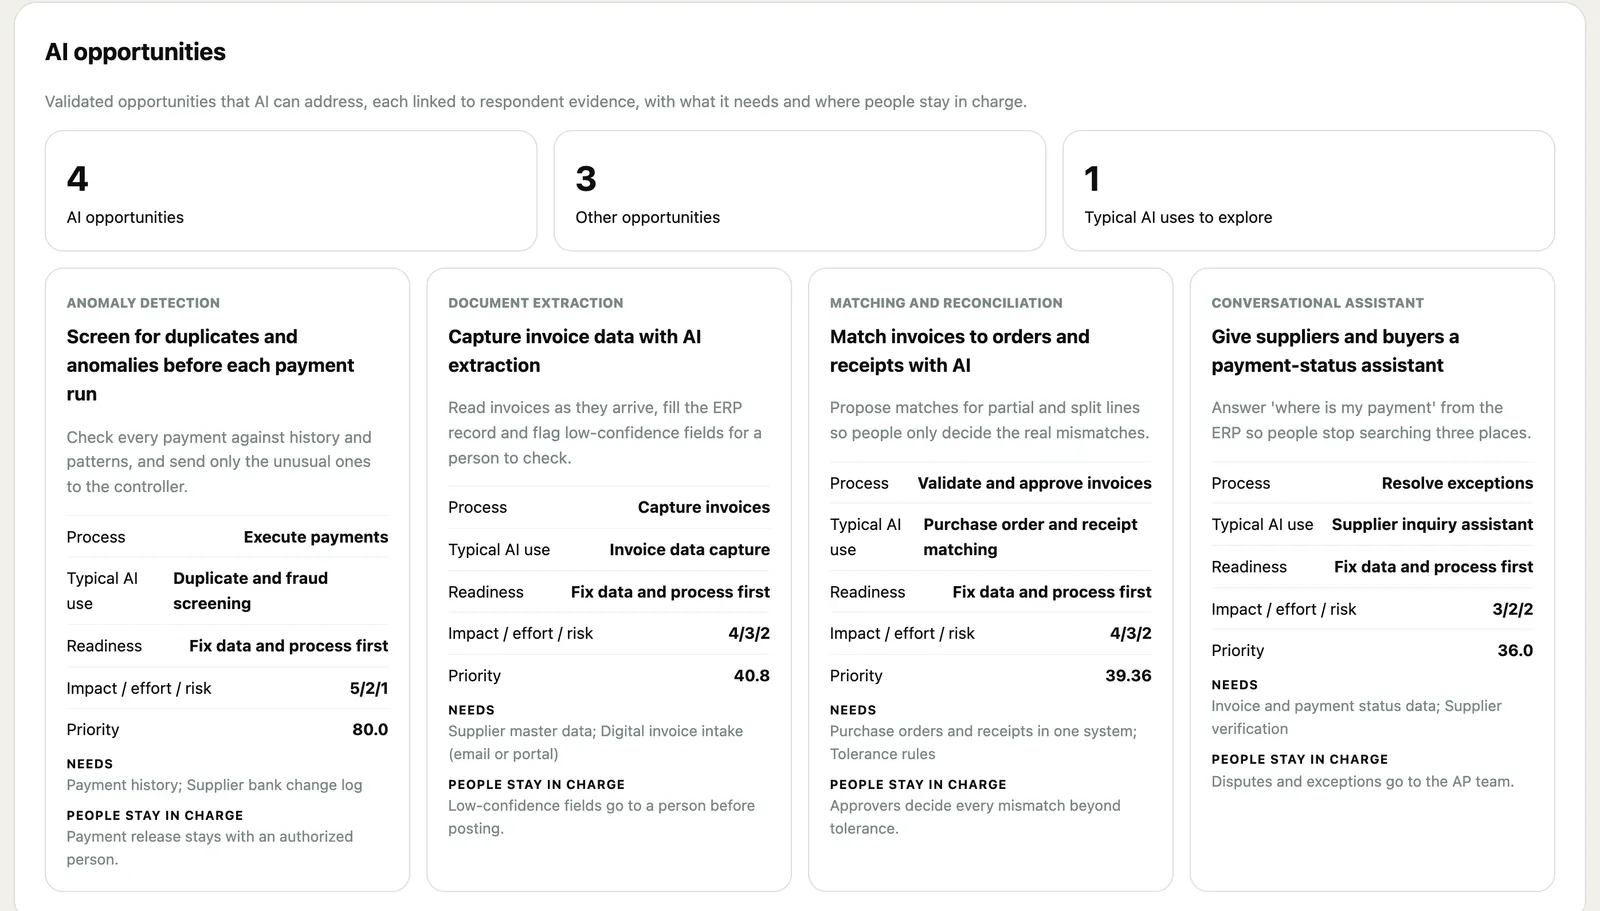Open the 4 AI opportunities summary card
The image size is (1600, 911).
291,191
